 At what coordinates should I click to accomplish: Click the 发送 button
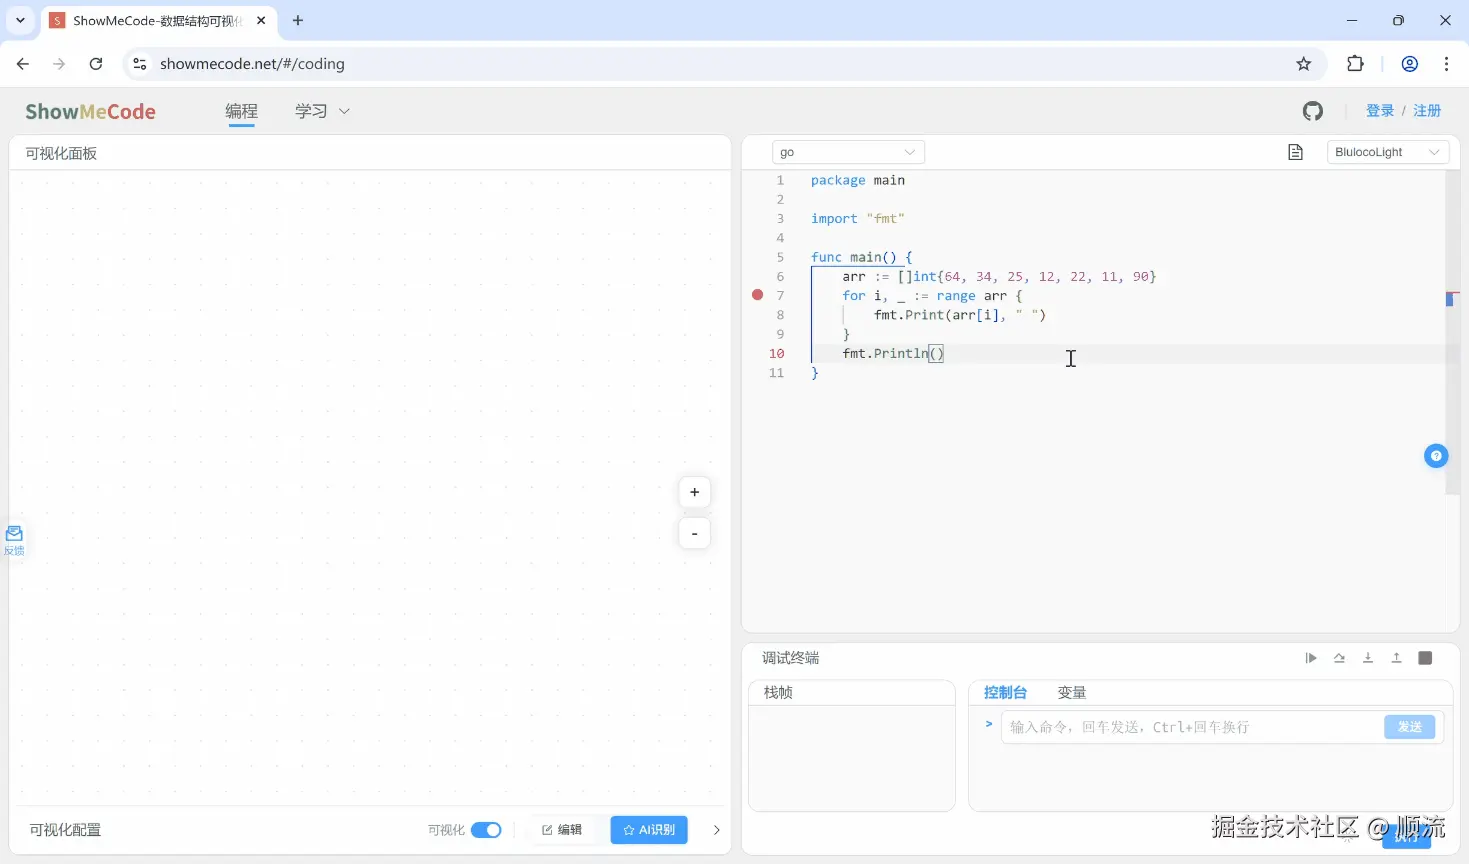click(1410, 727)
